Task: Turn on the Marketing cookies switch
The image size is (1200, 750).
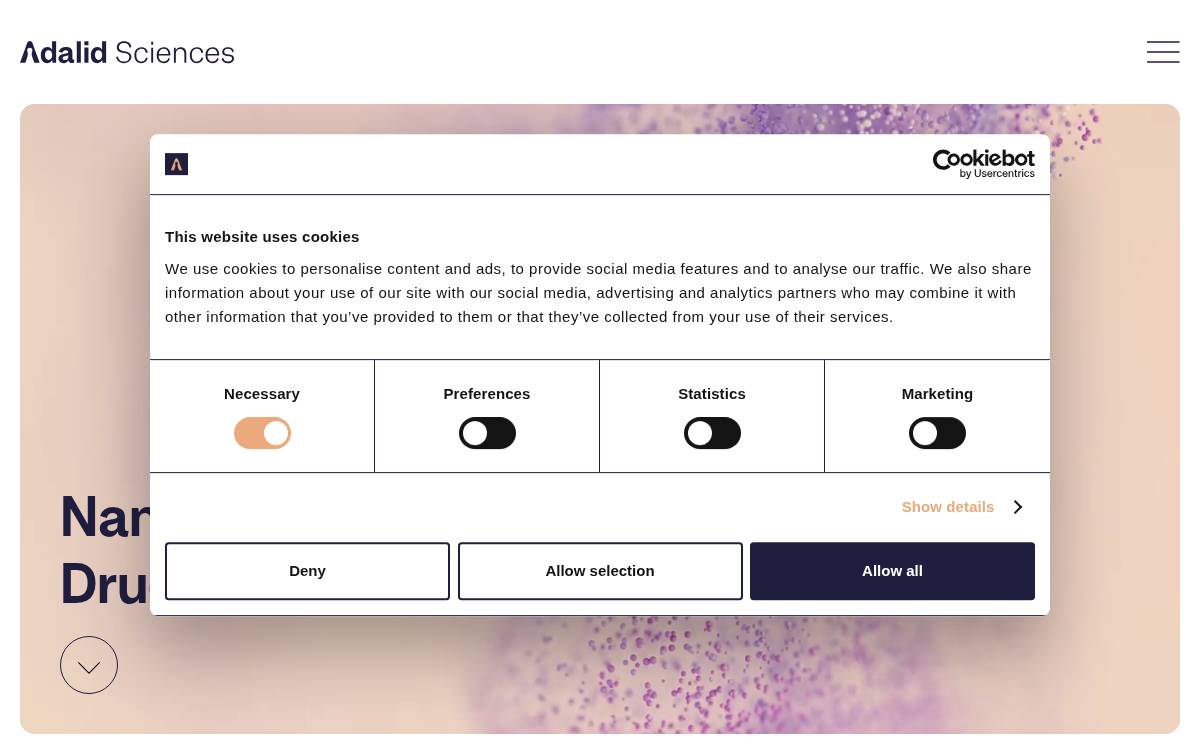Action: pyautogui.click(x=937, y=433)
